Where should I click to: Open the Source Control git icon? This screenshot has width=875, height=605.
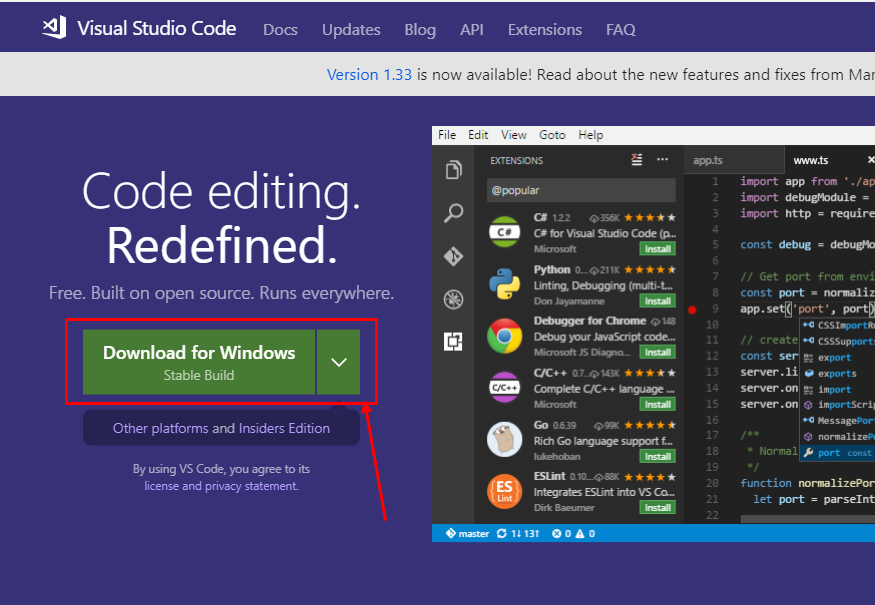click(x=453, y=256)
